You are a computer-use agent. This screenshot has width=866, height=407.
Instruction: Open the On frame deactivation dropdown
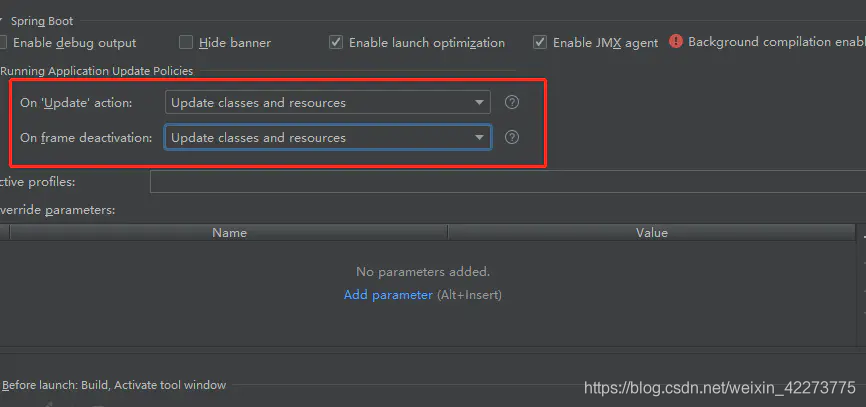[x=328, y=138]
